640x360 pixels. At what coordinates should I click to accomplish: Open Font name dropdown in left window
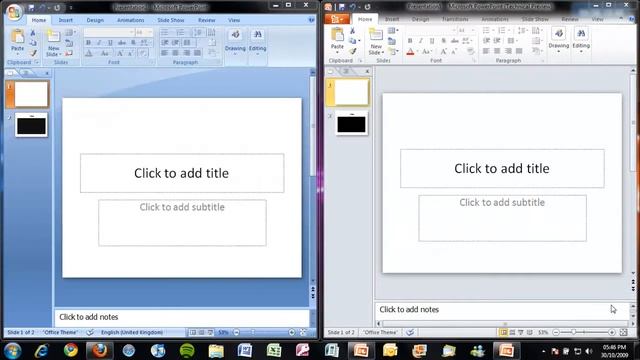point(131,32)
